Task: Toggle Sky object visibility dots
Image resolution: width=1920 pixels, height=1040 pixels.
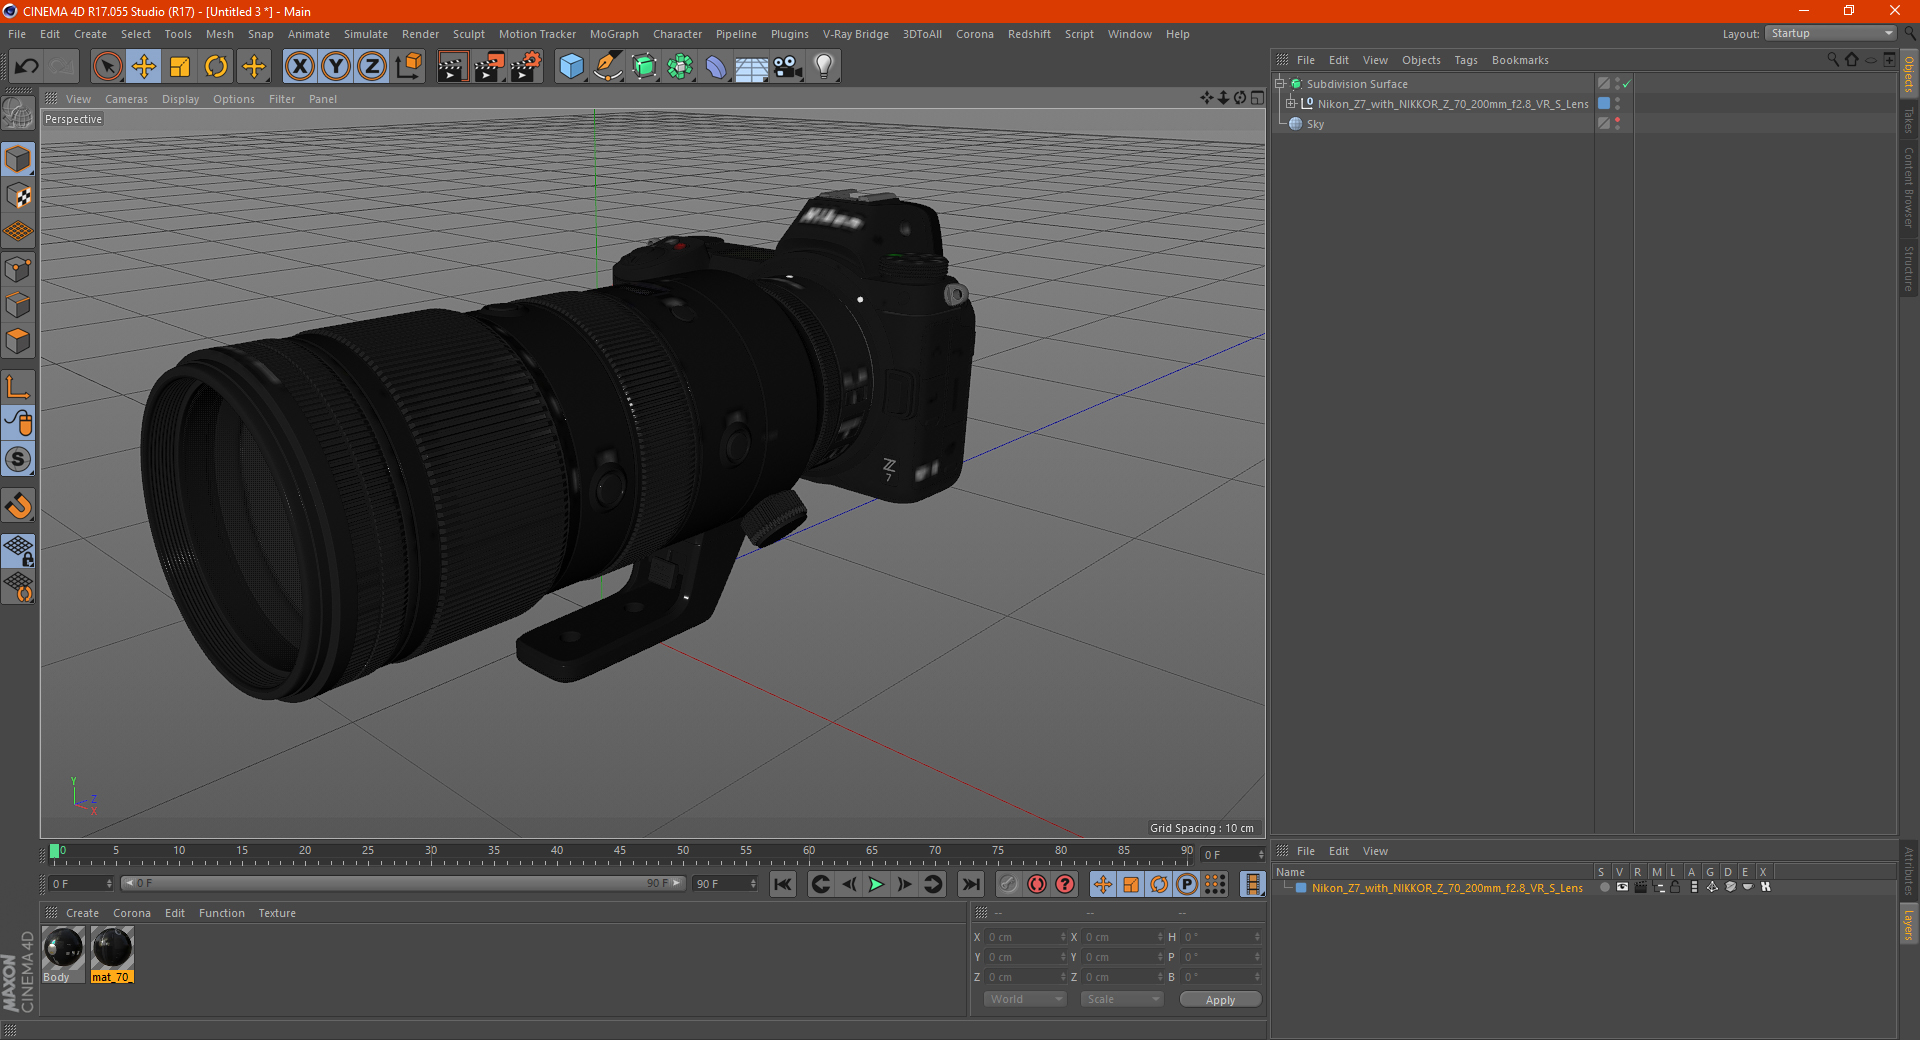Action: tap(1617, 124)
